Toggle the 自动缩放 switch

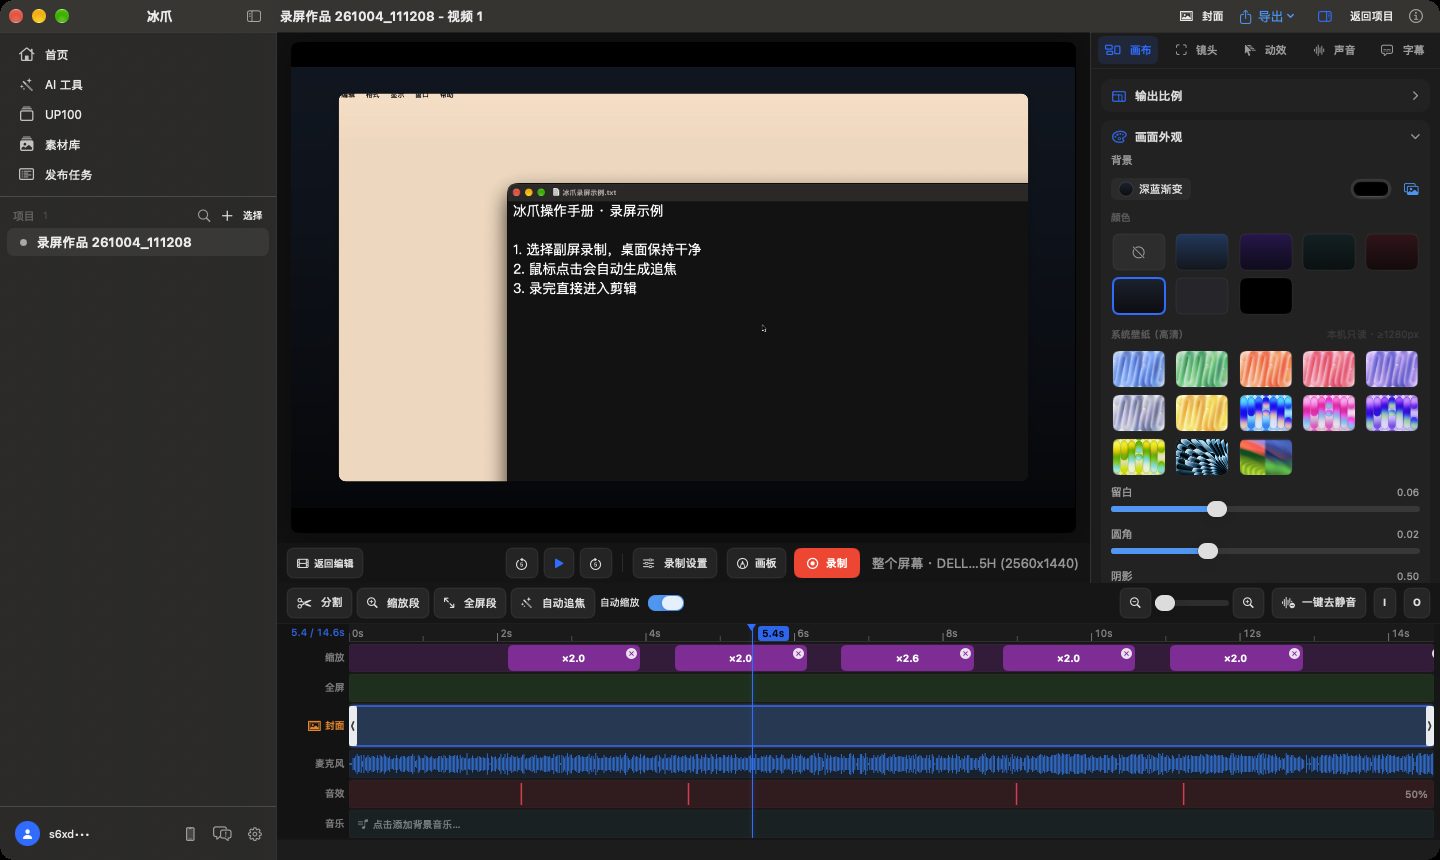(666, 603)
